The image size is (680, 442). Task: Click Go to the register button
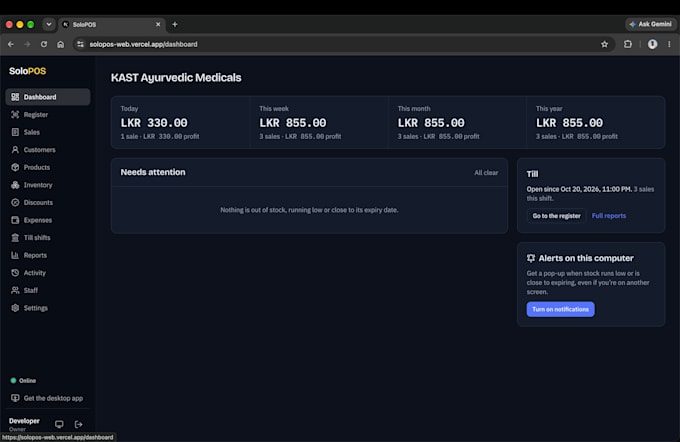coord(556,216)
